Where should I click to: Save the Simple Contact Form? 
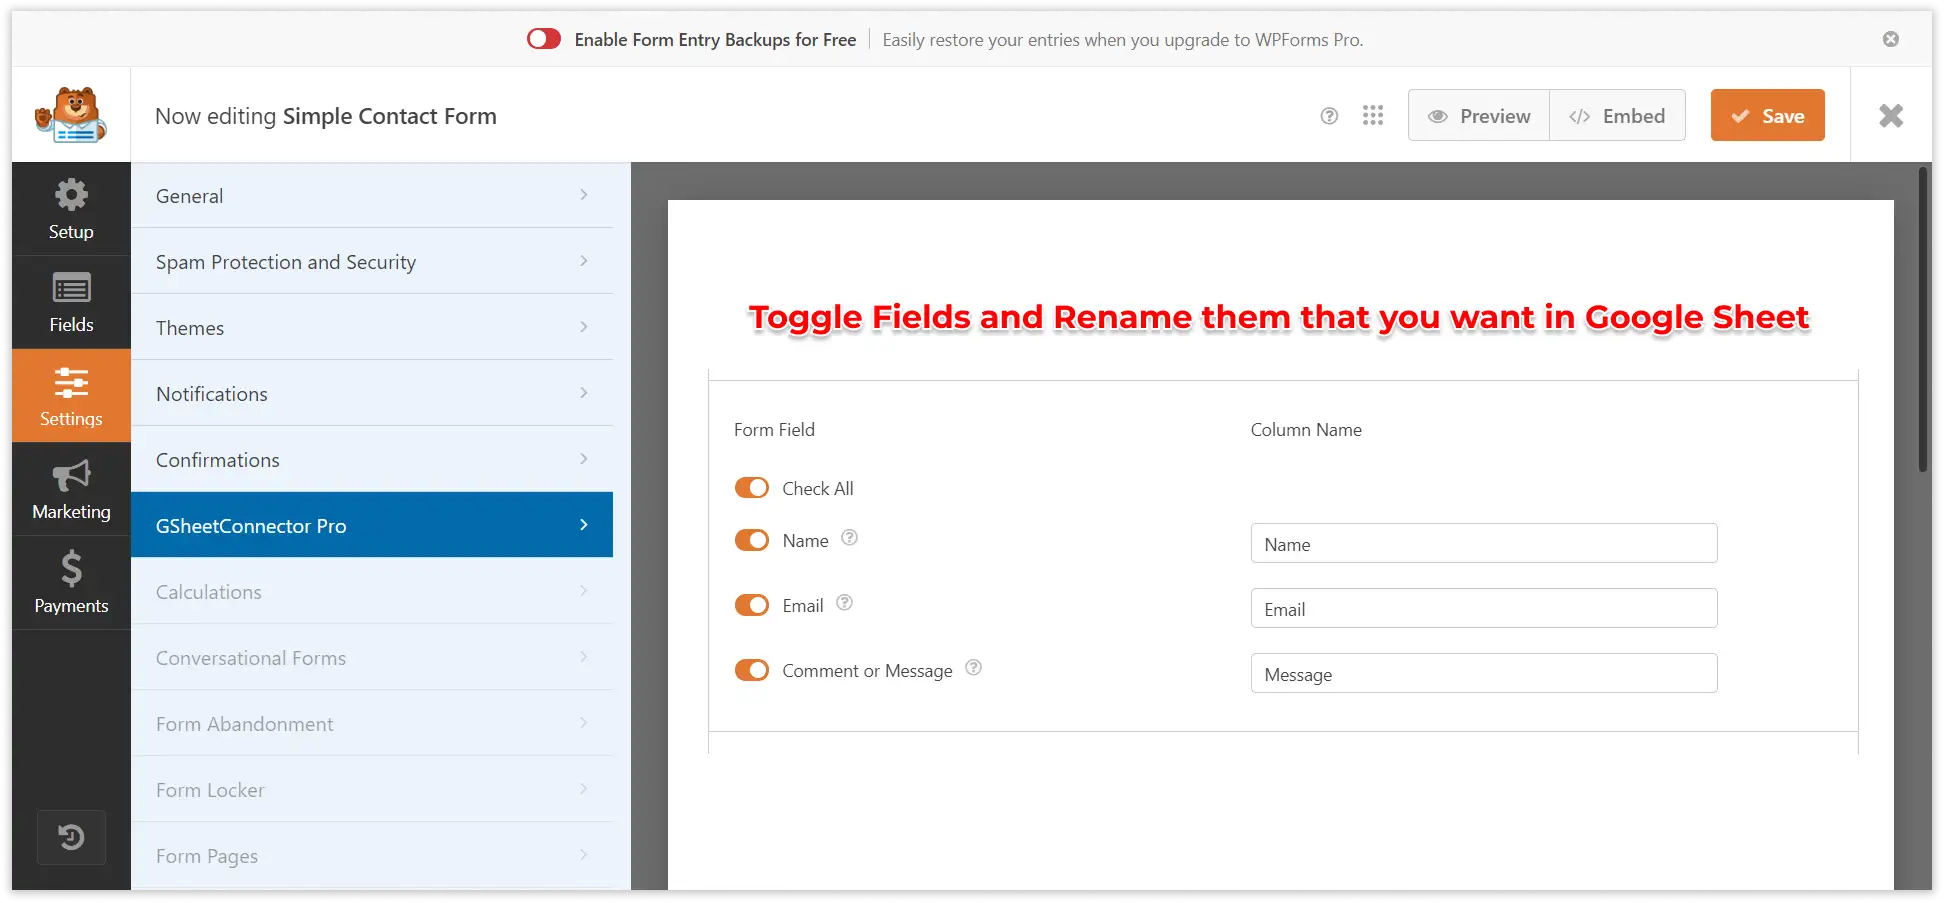(1767, 115)
